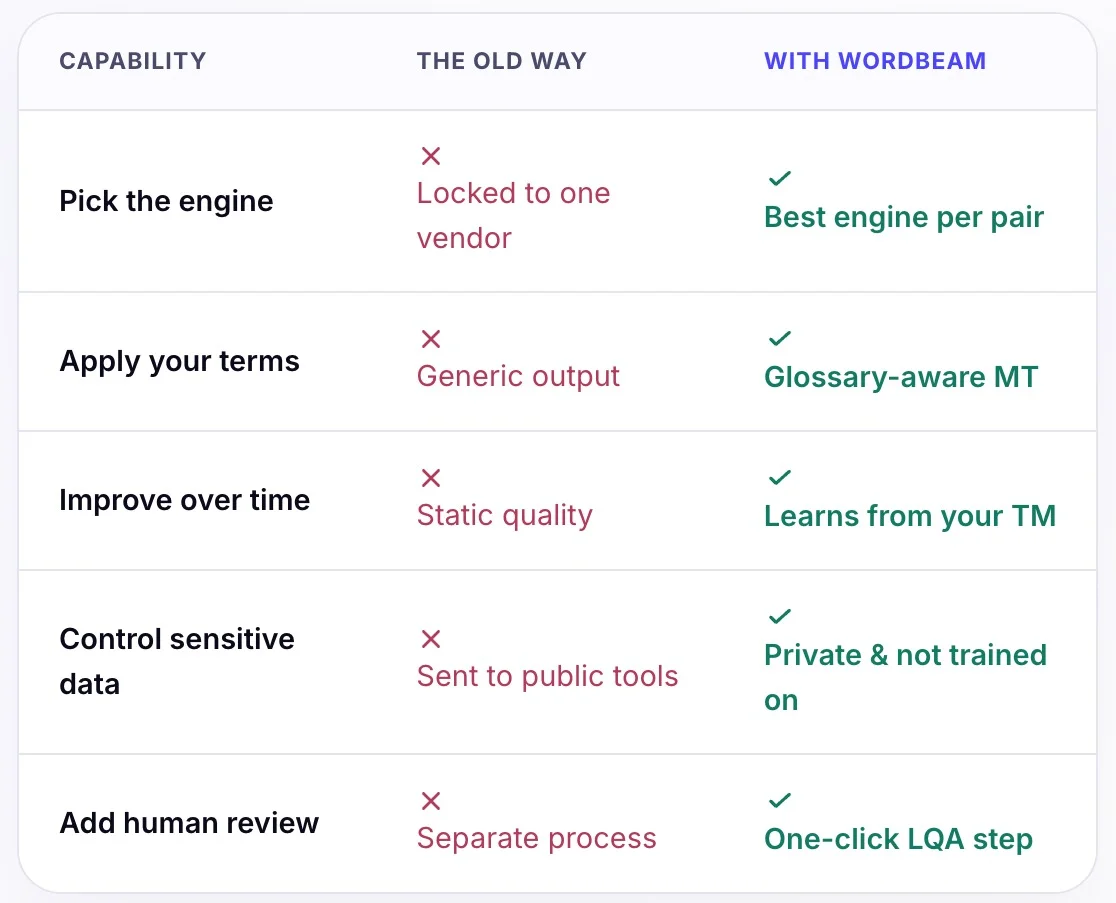Click the Control sensitive data row label
Image resolution: width=1116 pixels, height=903 pixels.
pos(177,662)
